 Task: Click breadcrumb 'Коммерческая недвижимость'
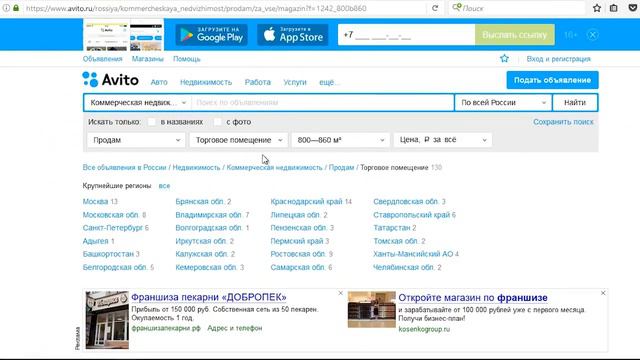274,167
